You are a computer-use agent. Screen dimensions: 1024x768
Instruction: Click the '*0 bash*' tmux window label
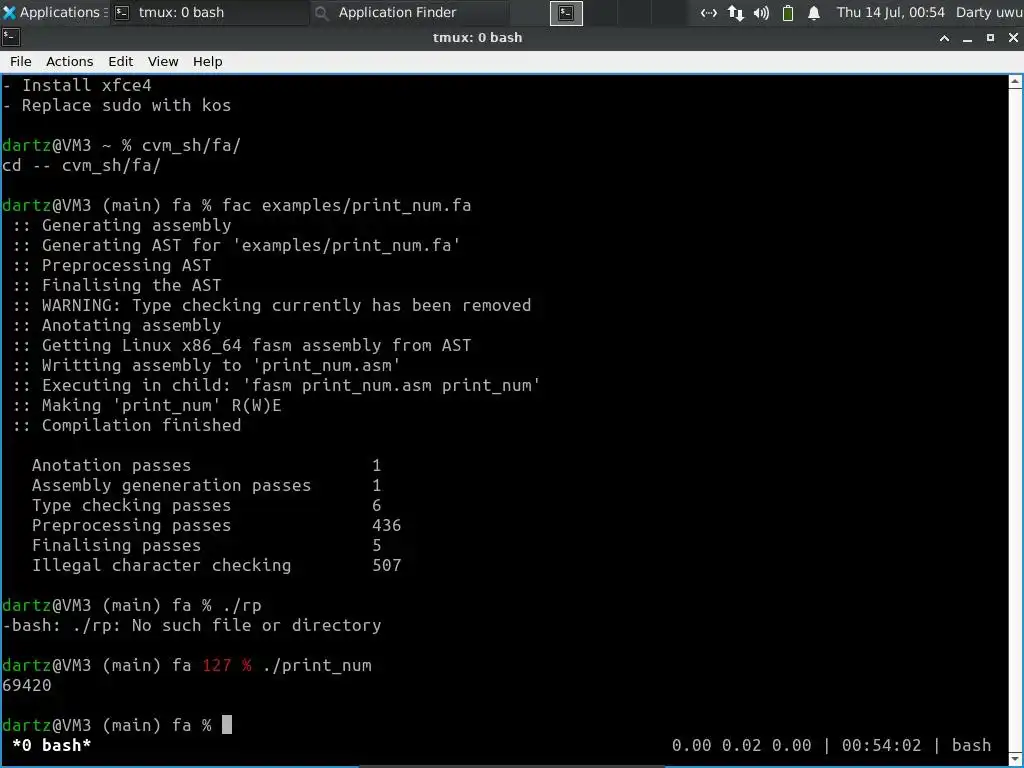point(52,745)
